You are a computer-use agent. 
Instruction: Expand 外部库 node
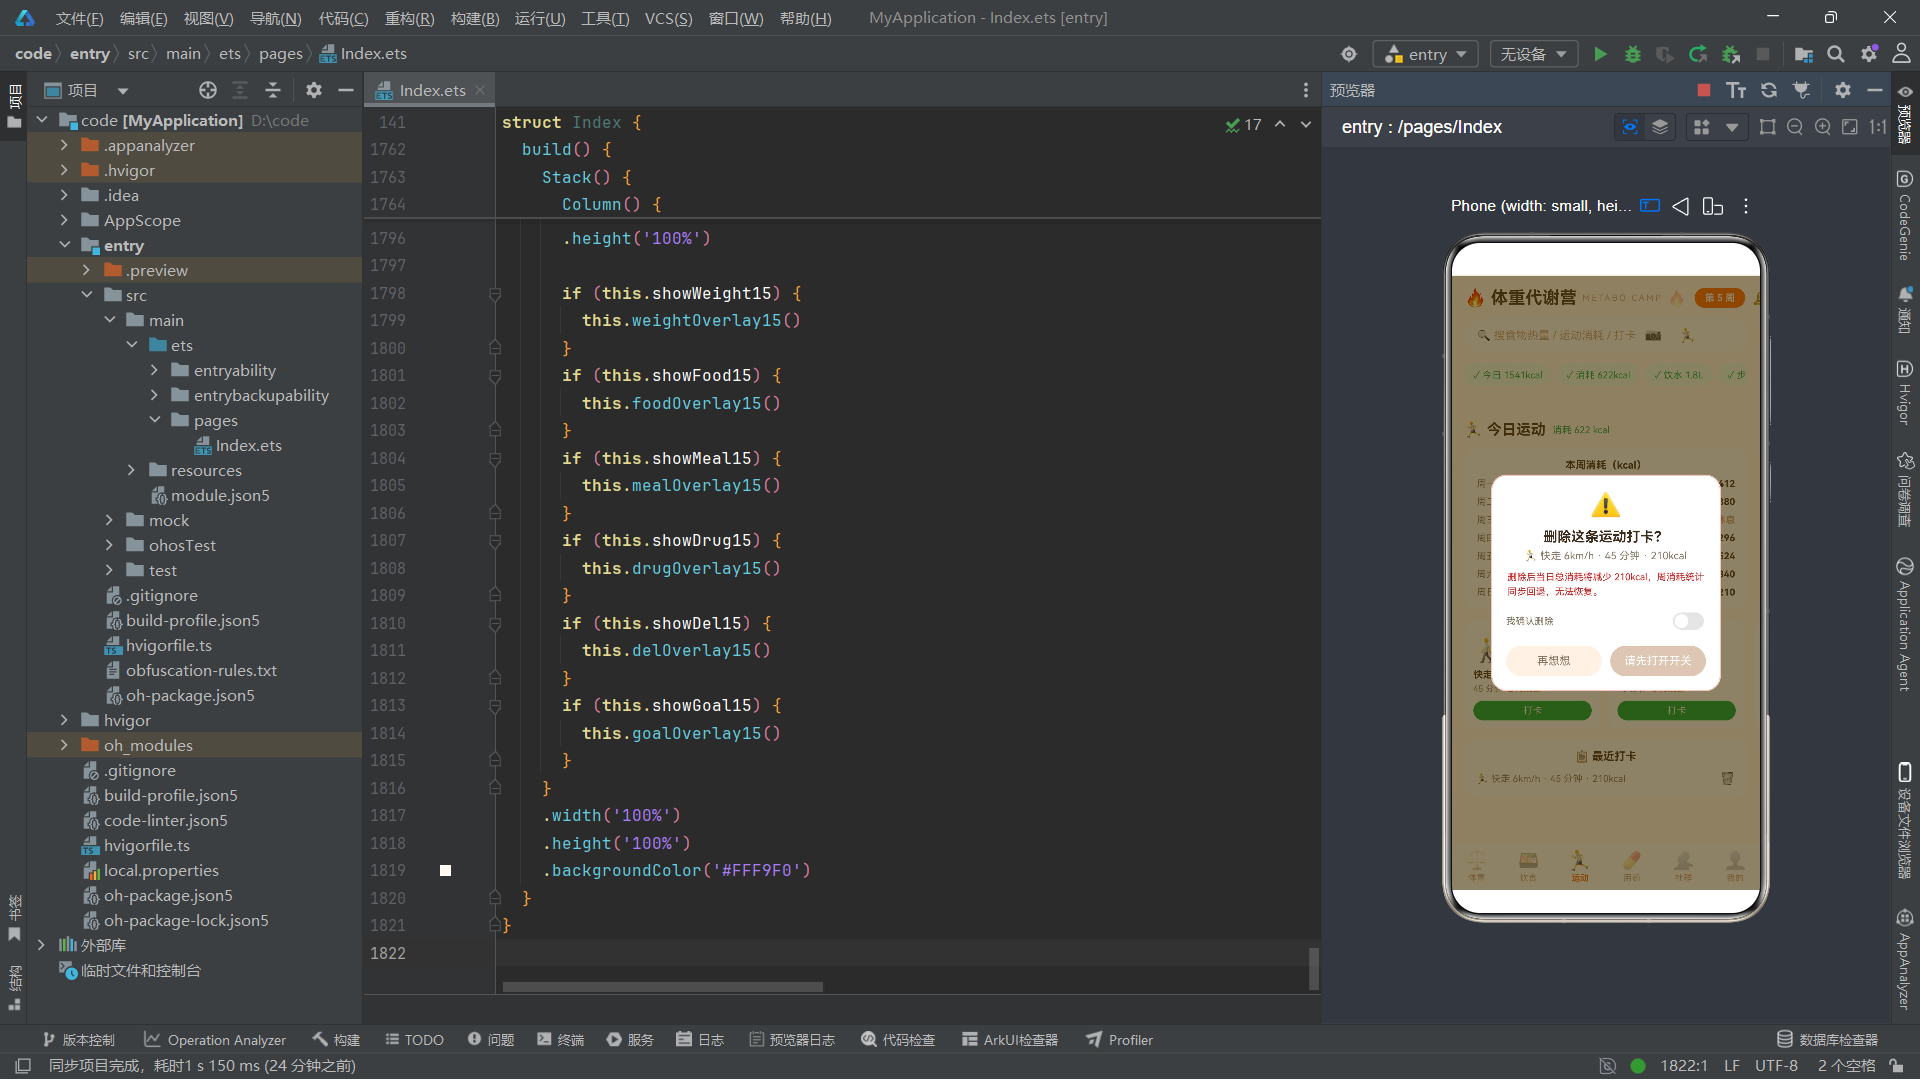click(x=41, y=945)
